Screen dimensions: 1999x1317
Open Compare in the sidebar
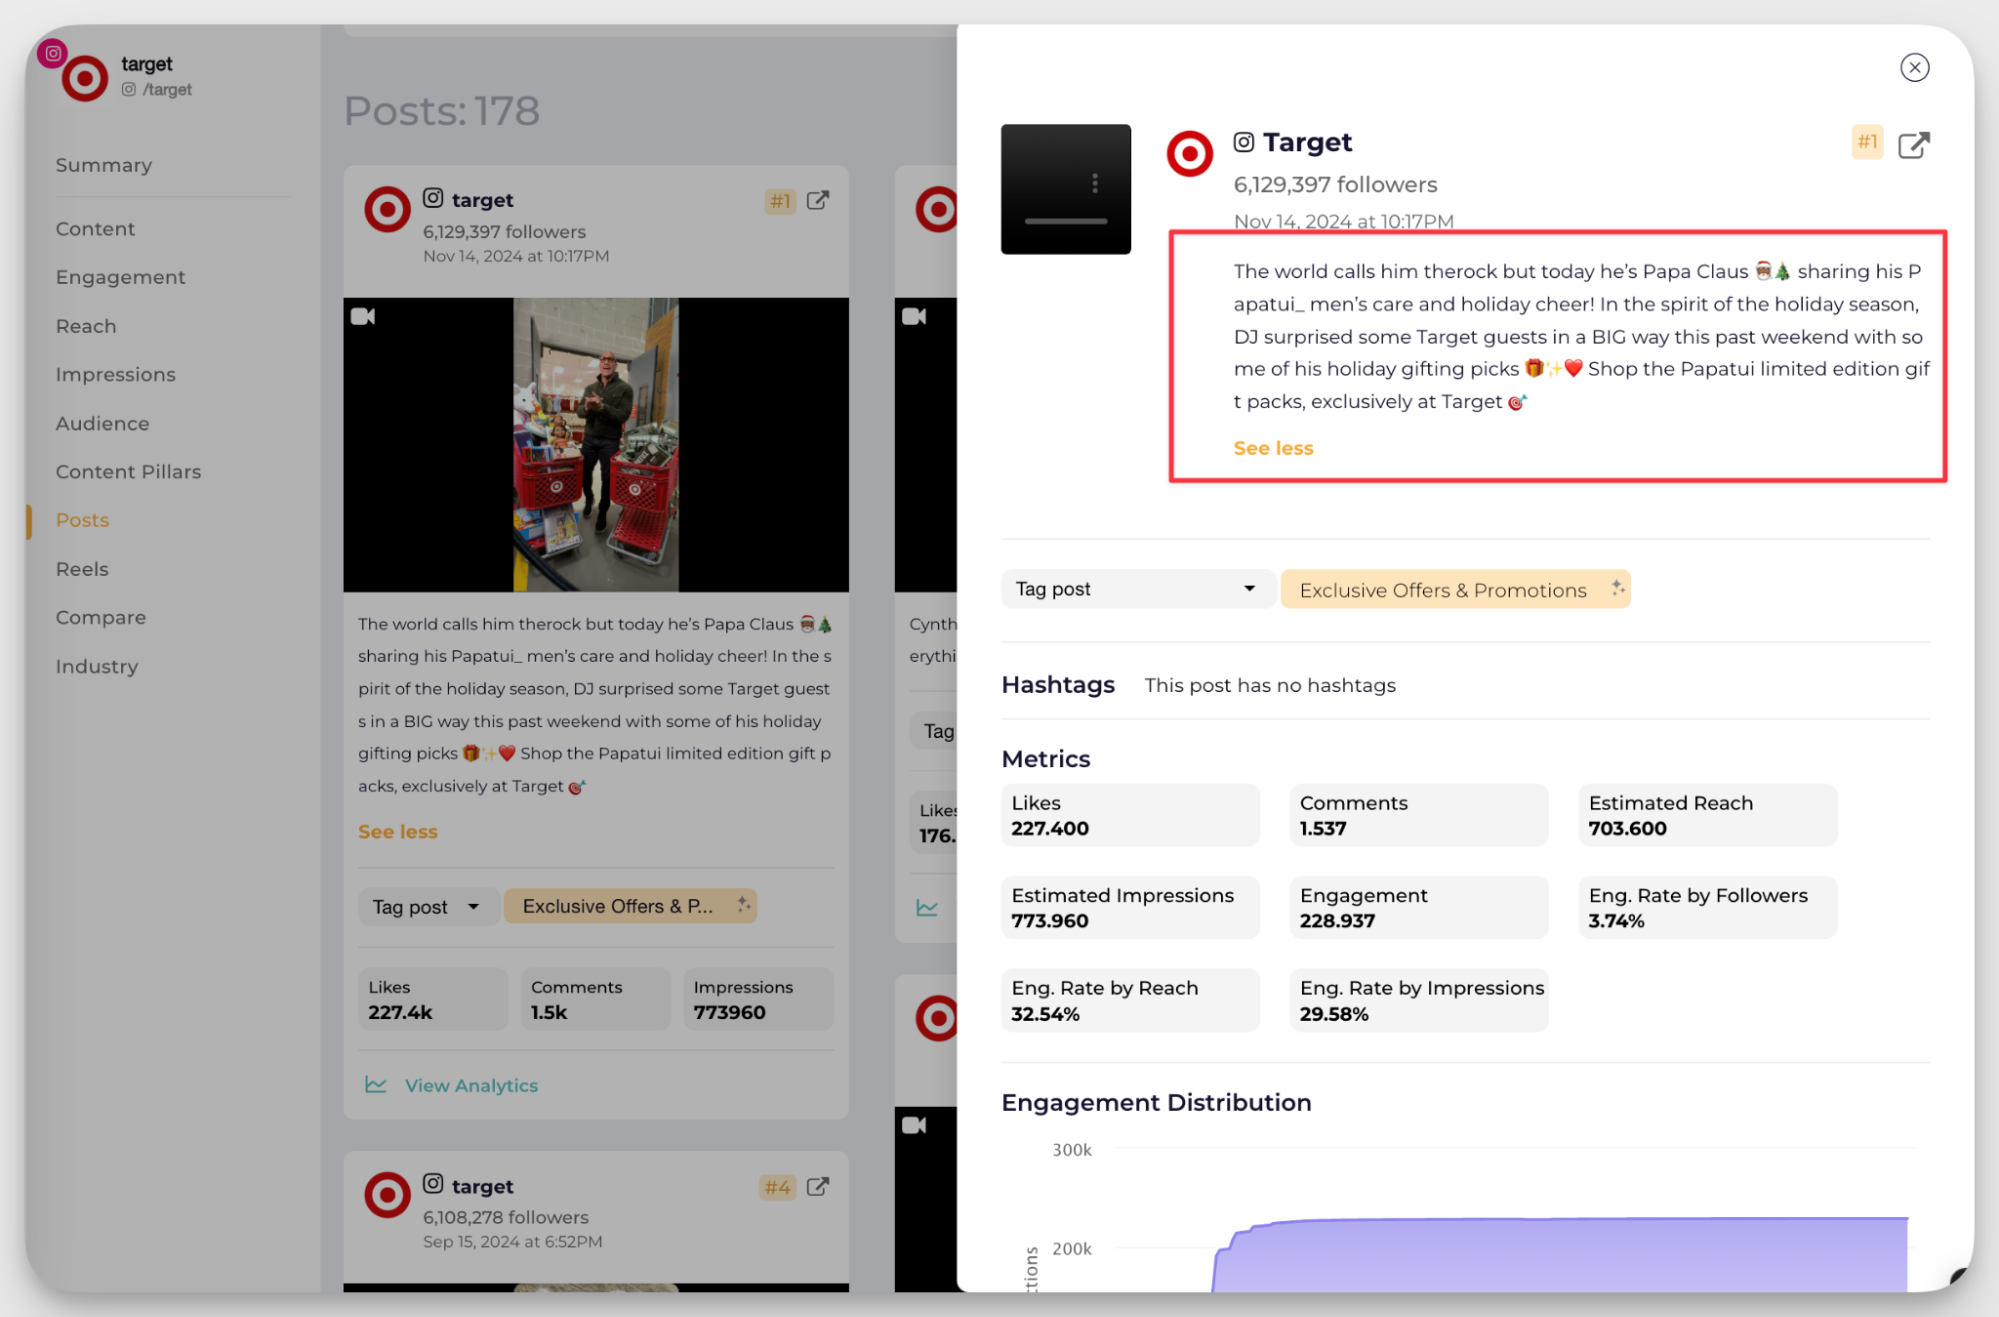coord(101,617)
